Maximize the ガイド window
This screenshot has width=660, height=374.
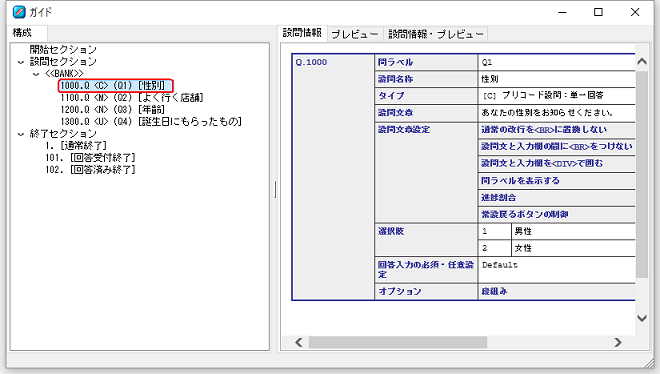click(598, 12)
